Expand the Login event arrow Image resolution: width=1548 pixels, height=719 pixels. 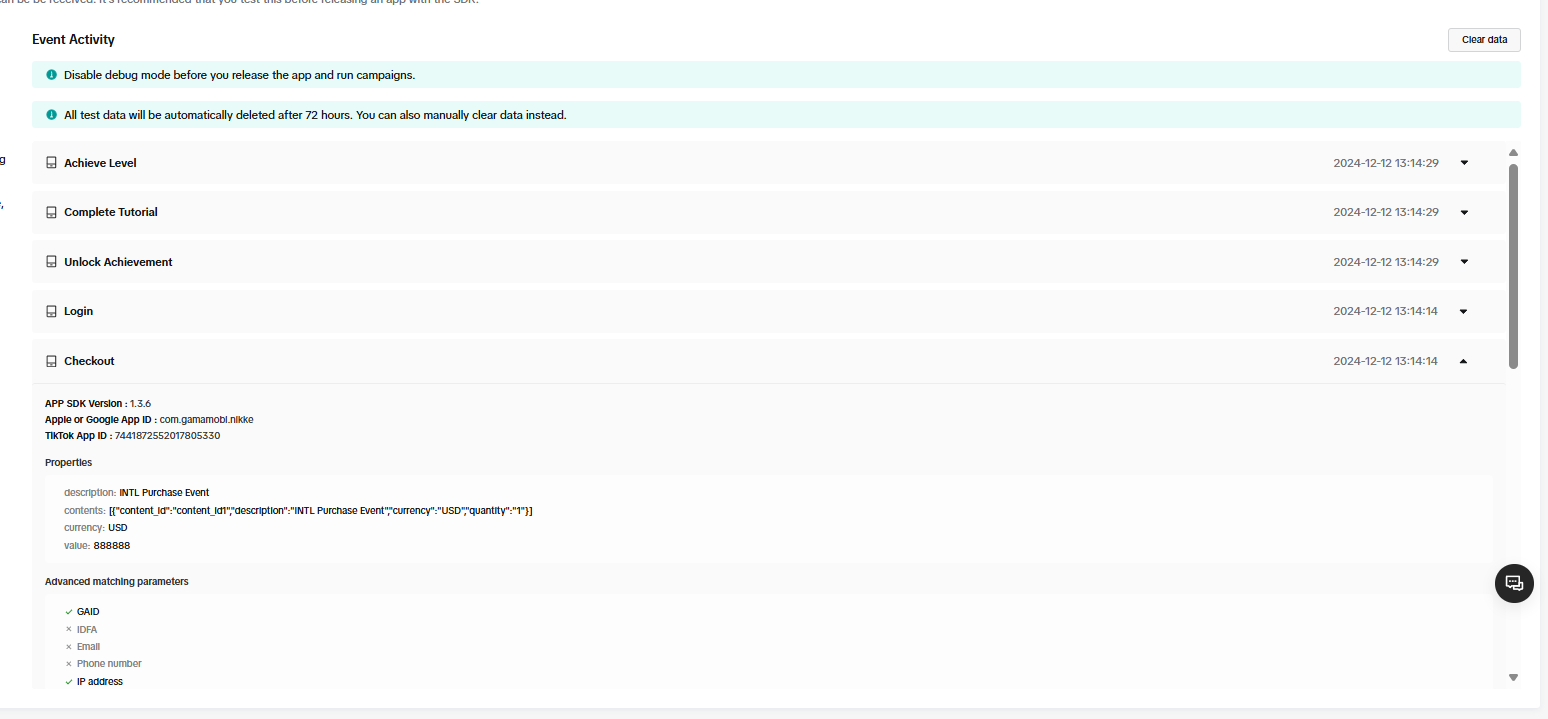tap(1464, 311)
